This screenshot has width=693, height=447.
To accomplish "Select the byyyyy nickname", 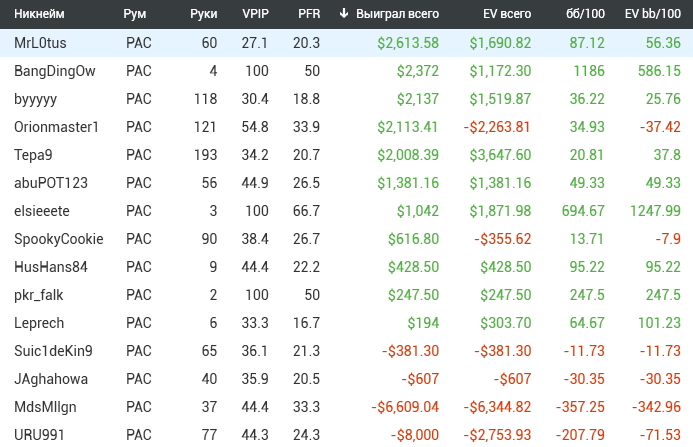I will pyautogui.click(x=35, y=99).
